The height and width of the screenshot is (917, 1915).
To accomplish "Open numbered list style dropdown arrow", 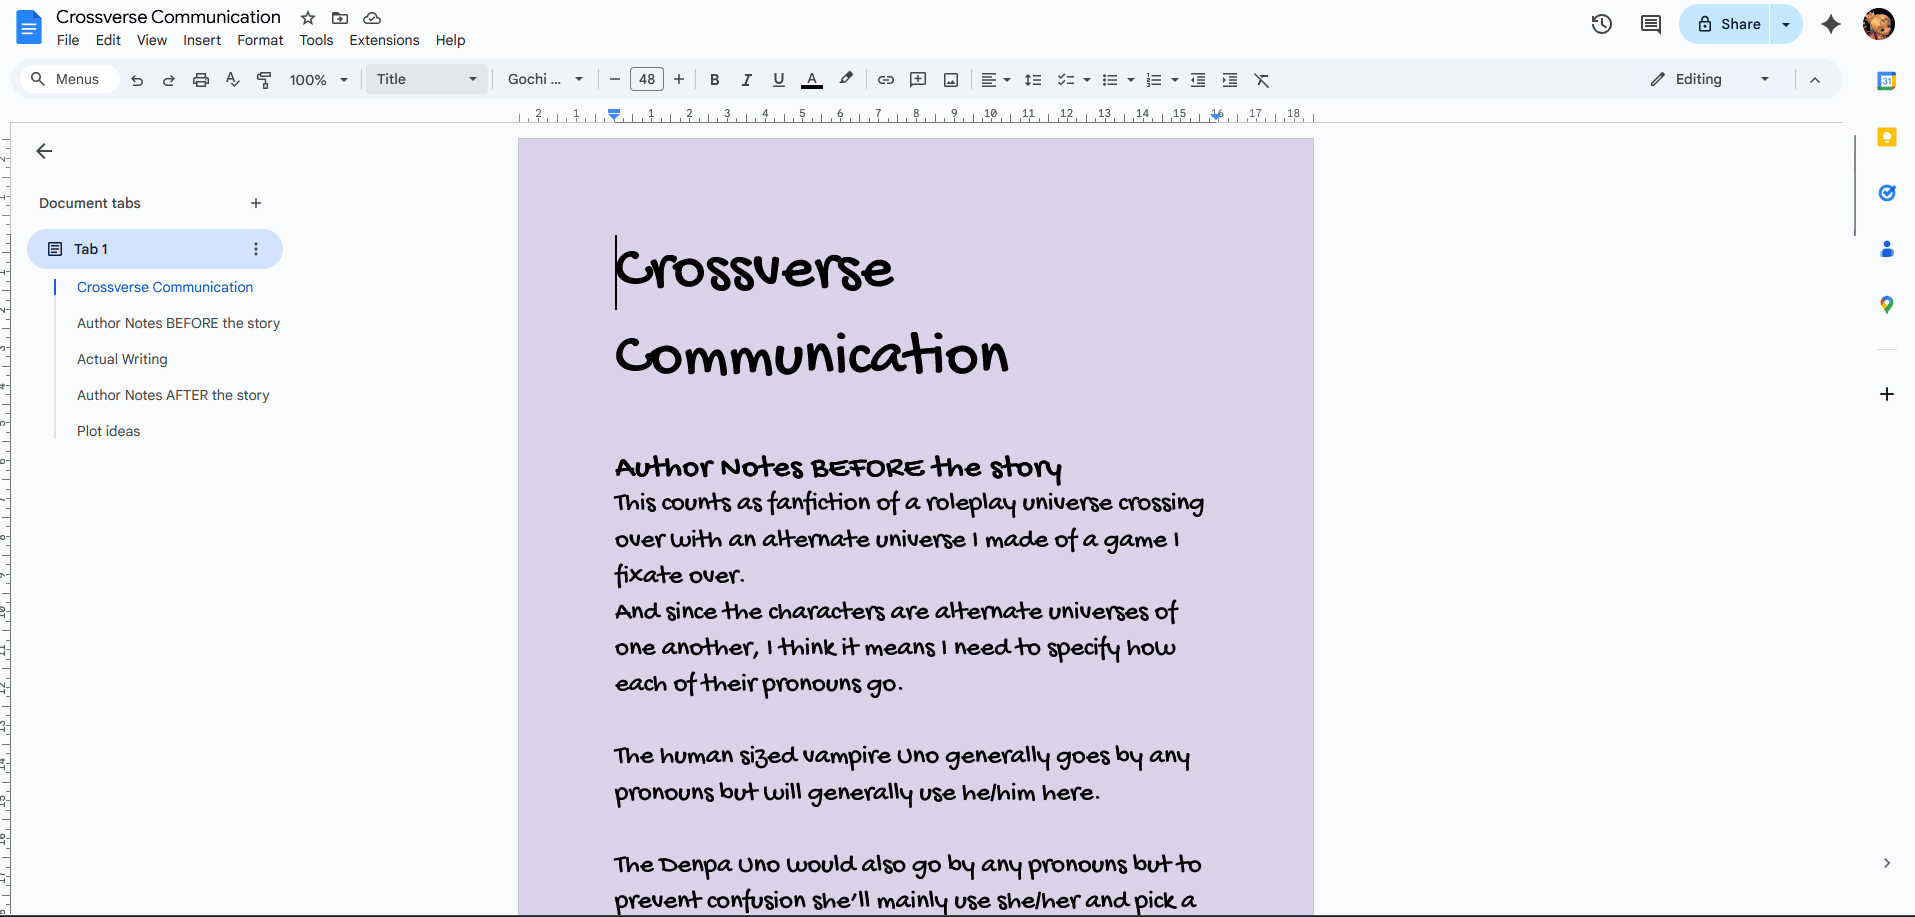I will (x=1175, y=80).
